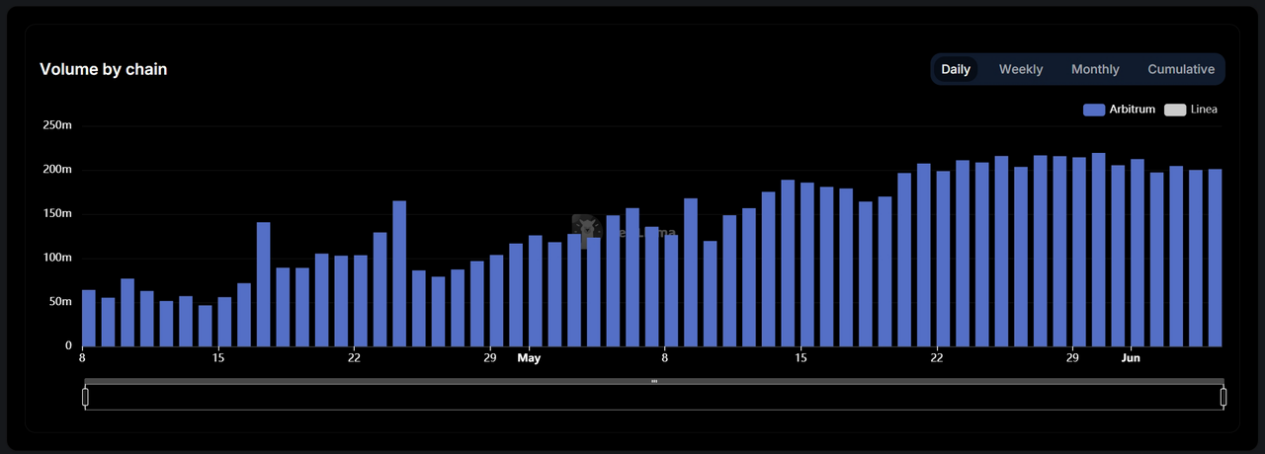This screenshot has width=1265, height=454.
Task: Click the small grip icon atop the range slider
Action: pos(654,381)
